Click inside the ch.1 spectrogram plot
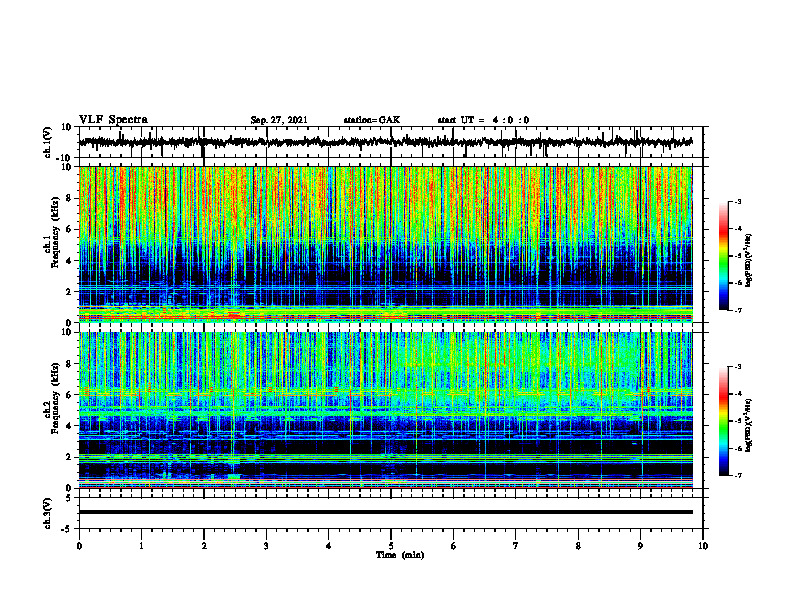The width and height of the screenshot is (792, 612). [386, 244]
